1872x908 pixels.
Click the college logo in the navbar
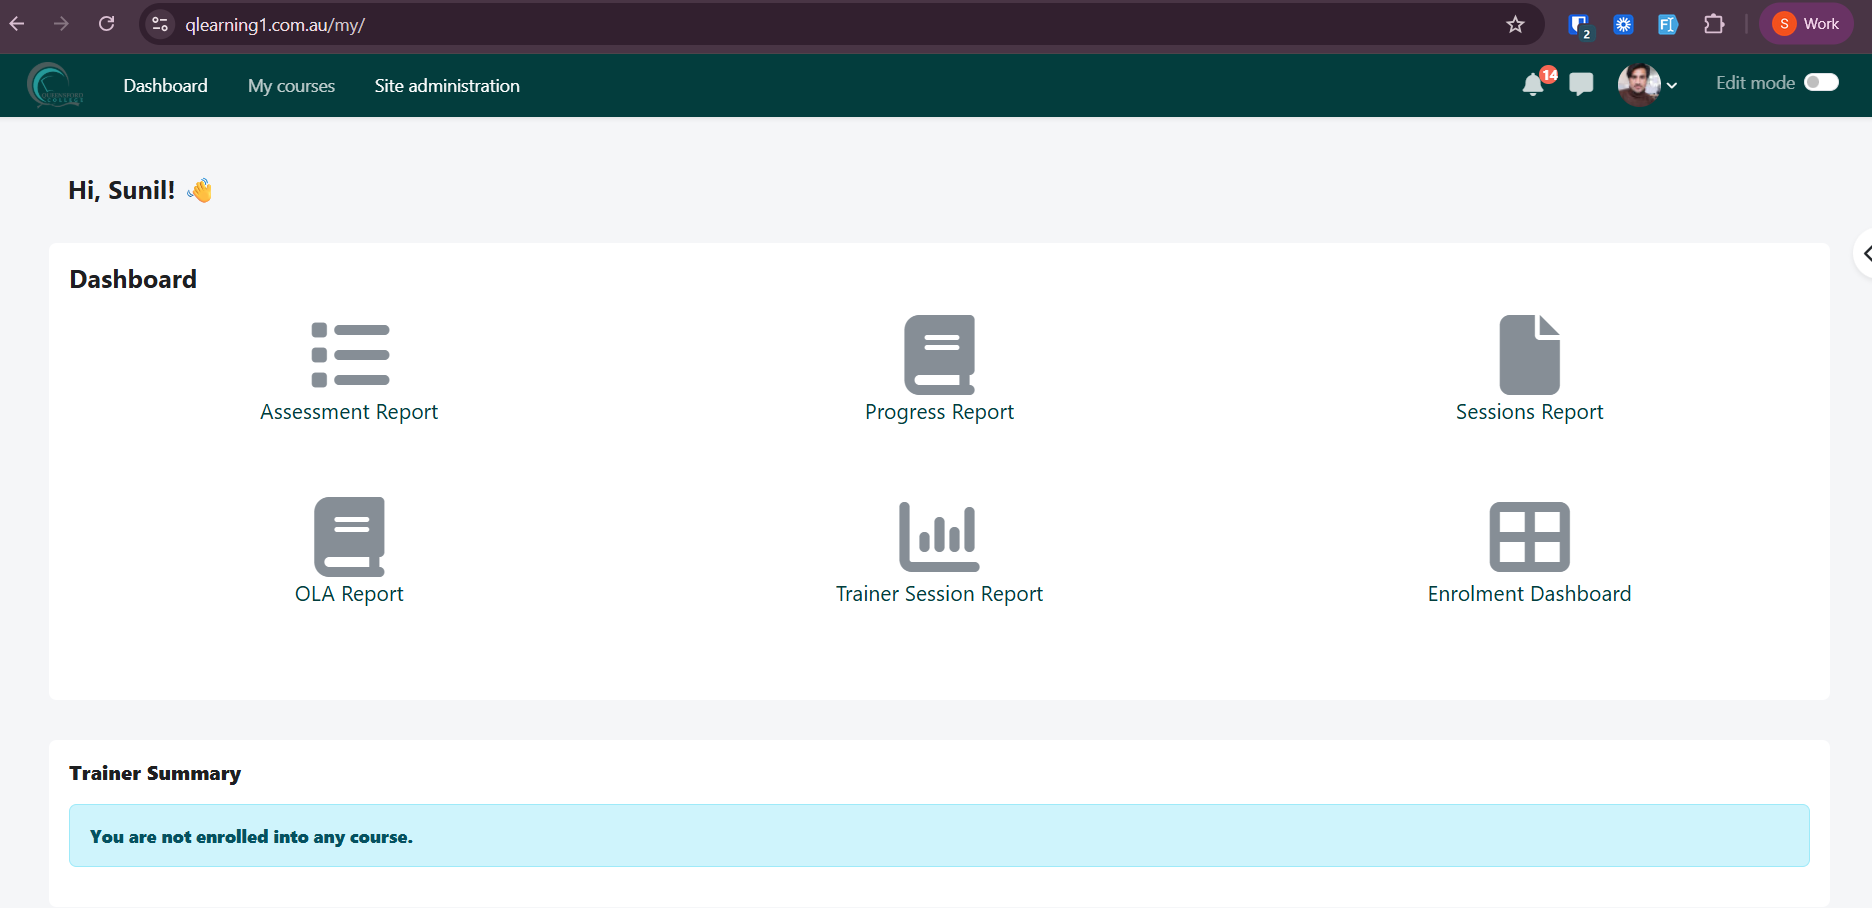click(55, 85)
